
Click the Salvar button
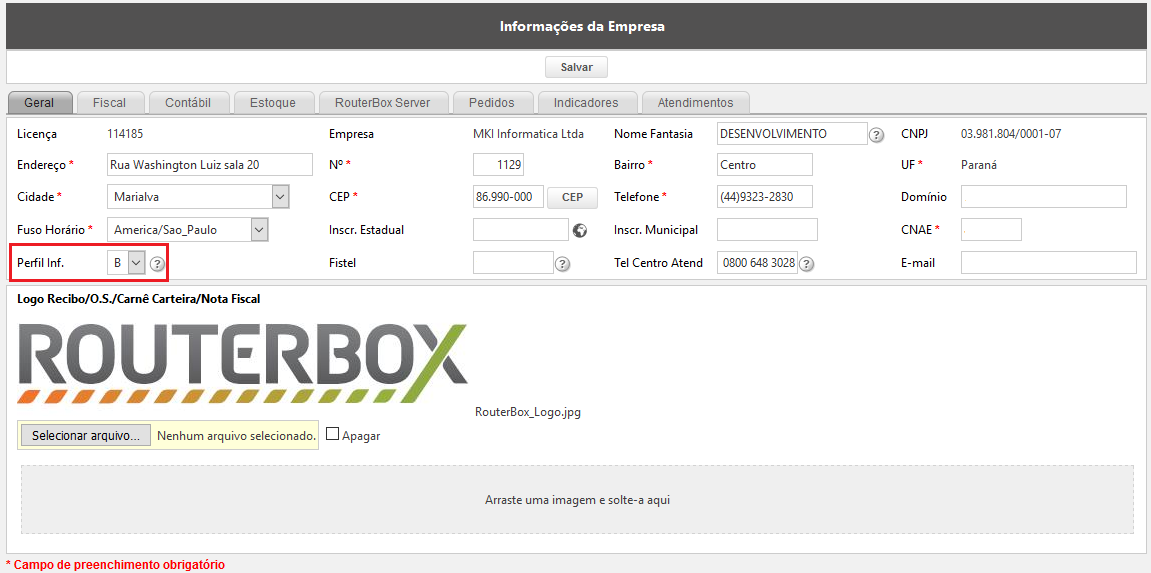(x=576, y=67)
